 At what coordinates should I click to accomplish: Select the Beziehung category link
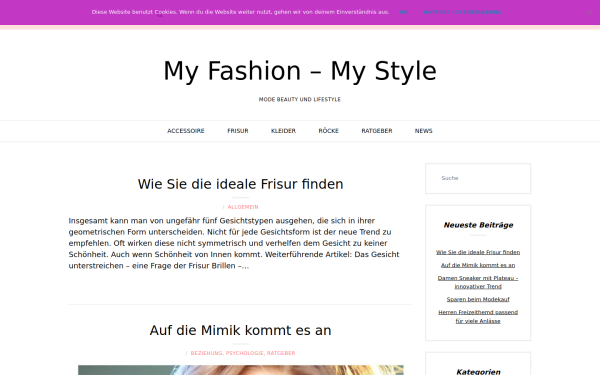[206, 353]
